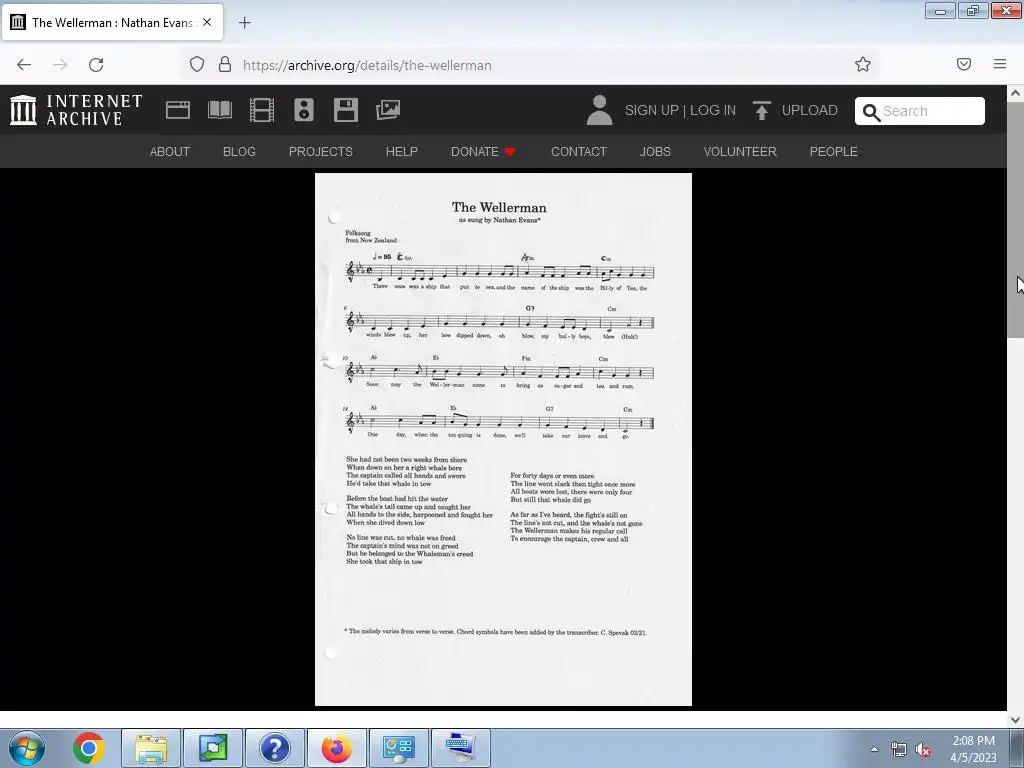Open the Audio speaker icon
1024x768 pixels.
[x=304, y=110]
